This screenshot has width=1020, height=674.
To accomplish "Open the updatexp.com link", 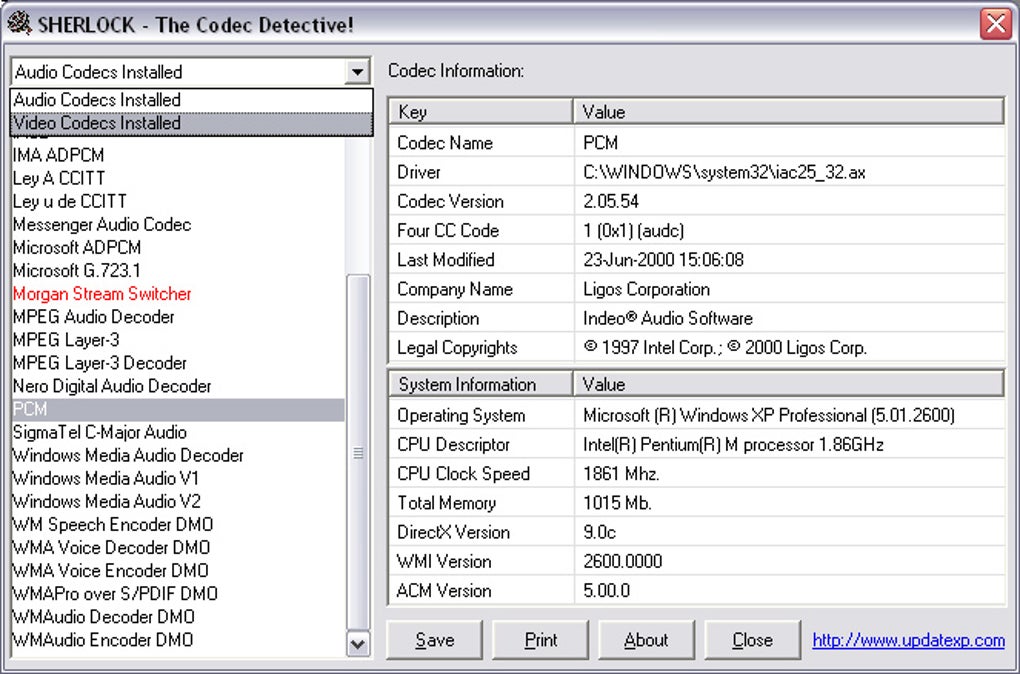I will pos(909,641).
